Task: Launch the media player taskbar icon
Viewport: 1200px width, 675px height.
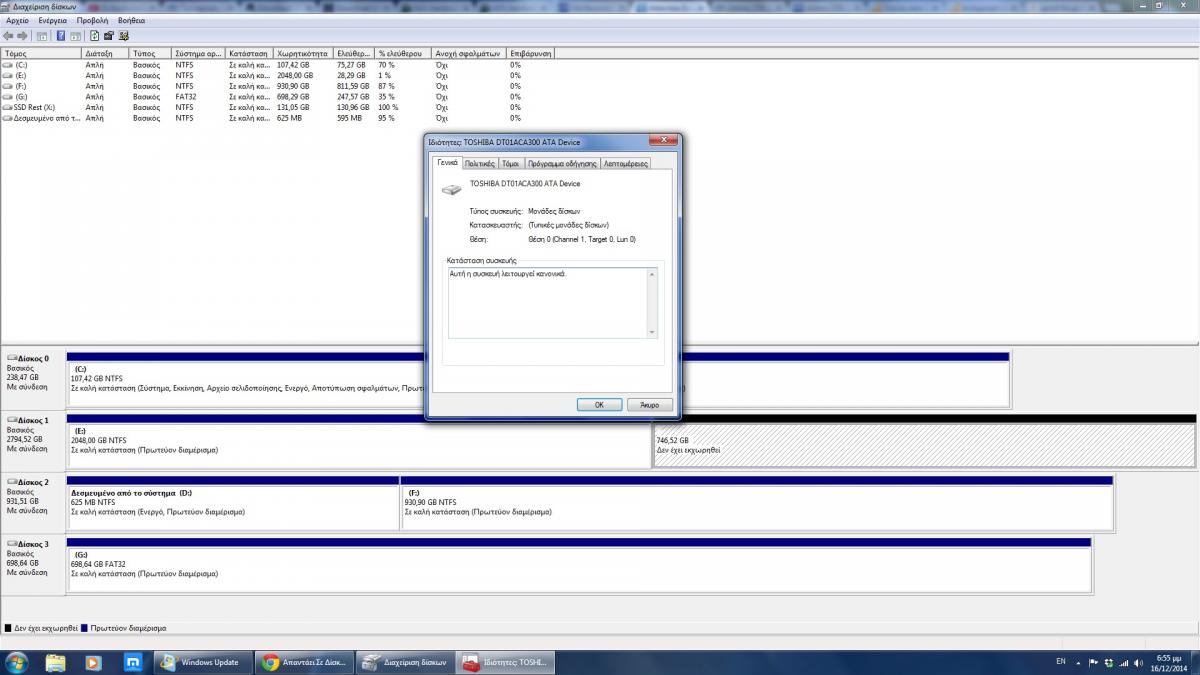Action: 93,662
